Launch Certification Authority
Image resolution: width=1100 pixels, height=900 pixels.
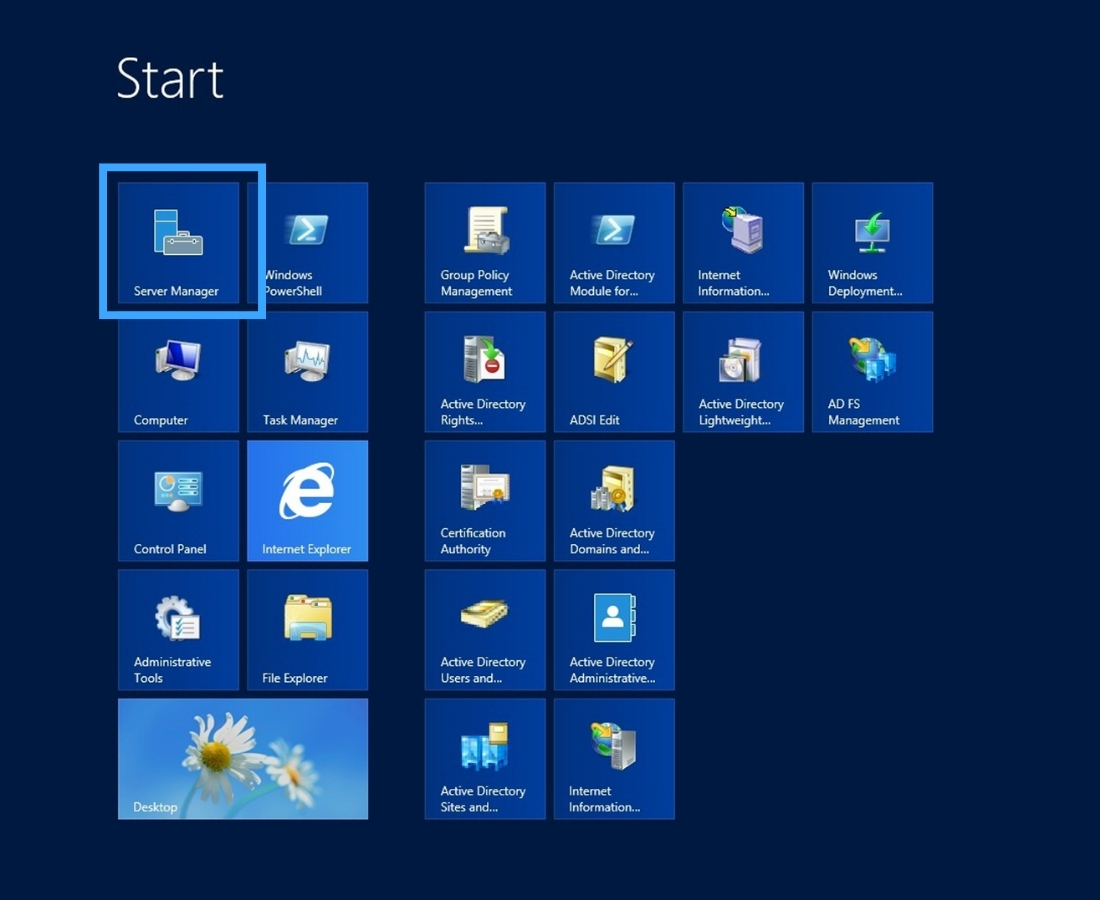click(484, 500)
